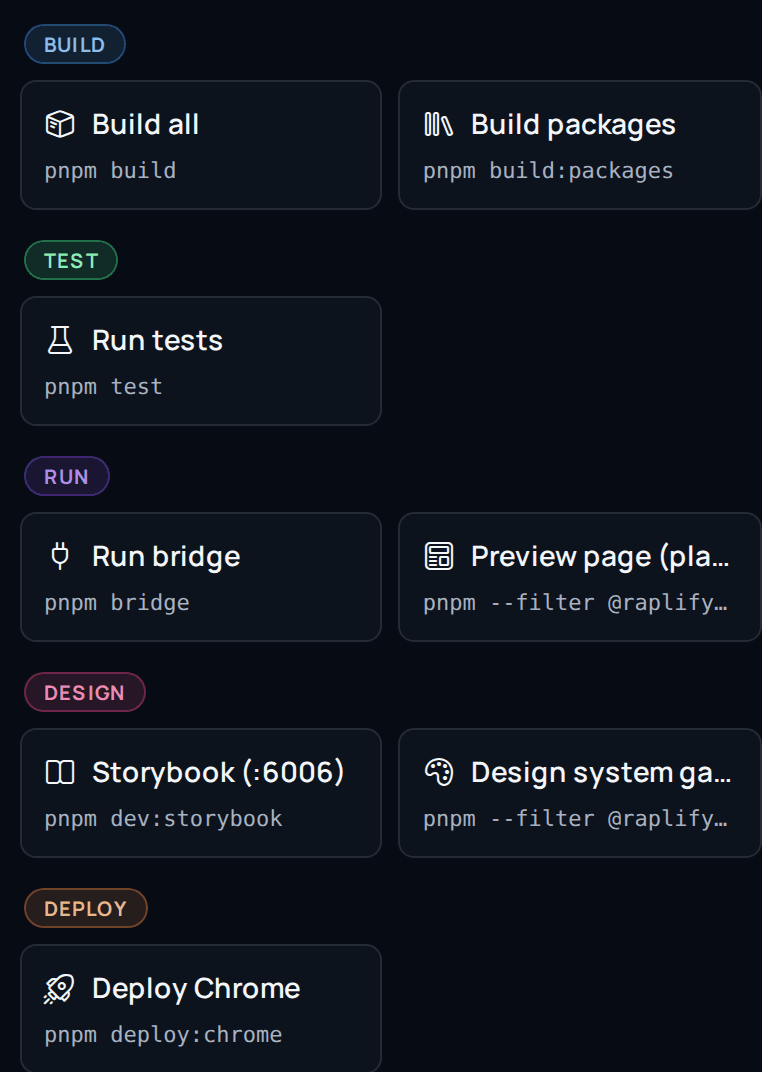
Task: Click the rocket icon for Deploy Chrome
Action: 59,989
